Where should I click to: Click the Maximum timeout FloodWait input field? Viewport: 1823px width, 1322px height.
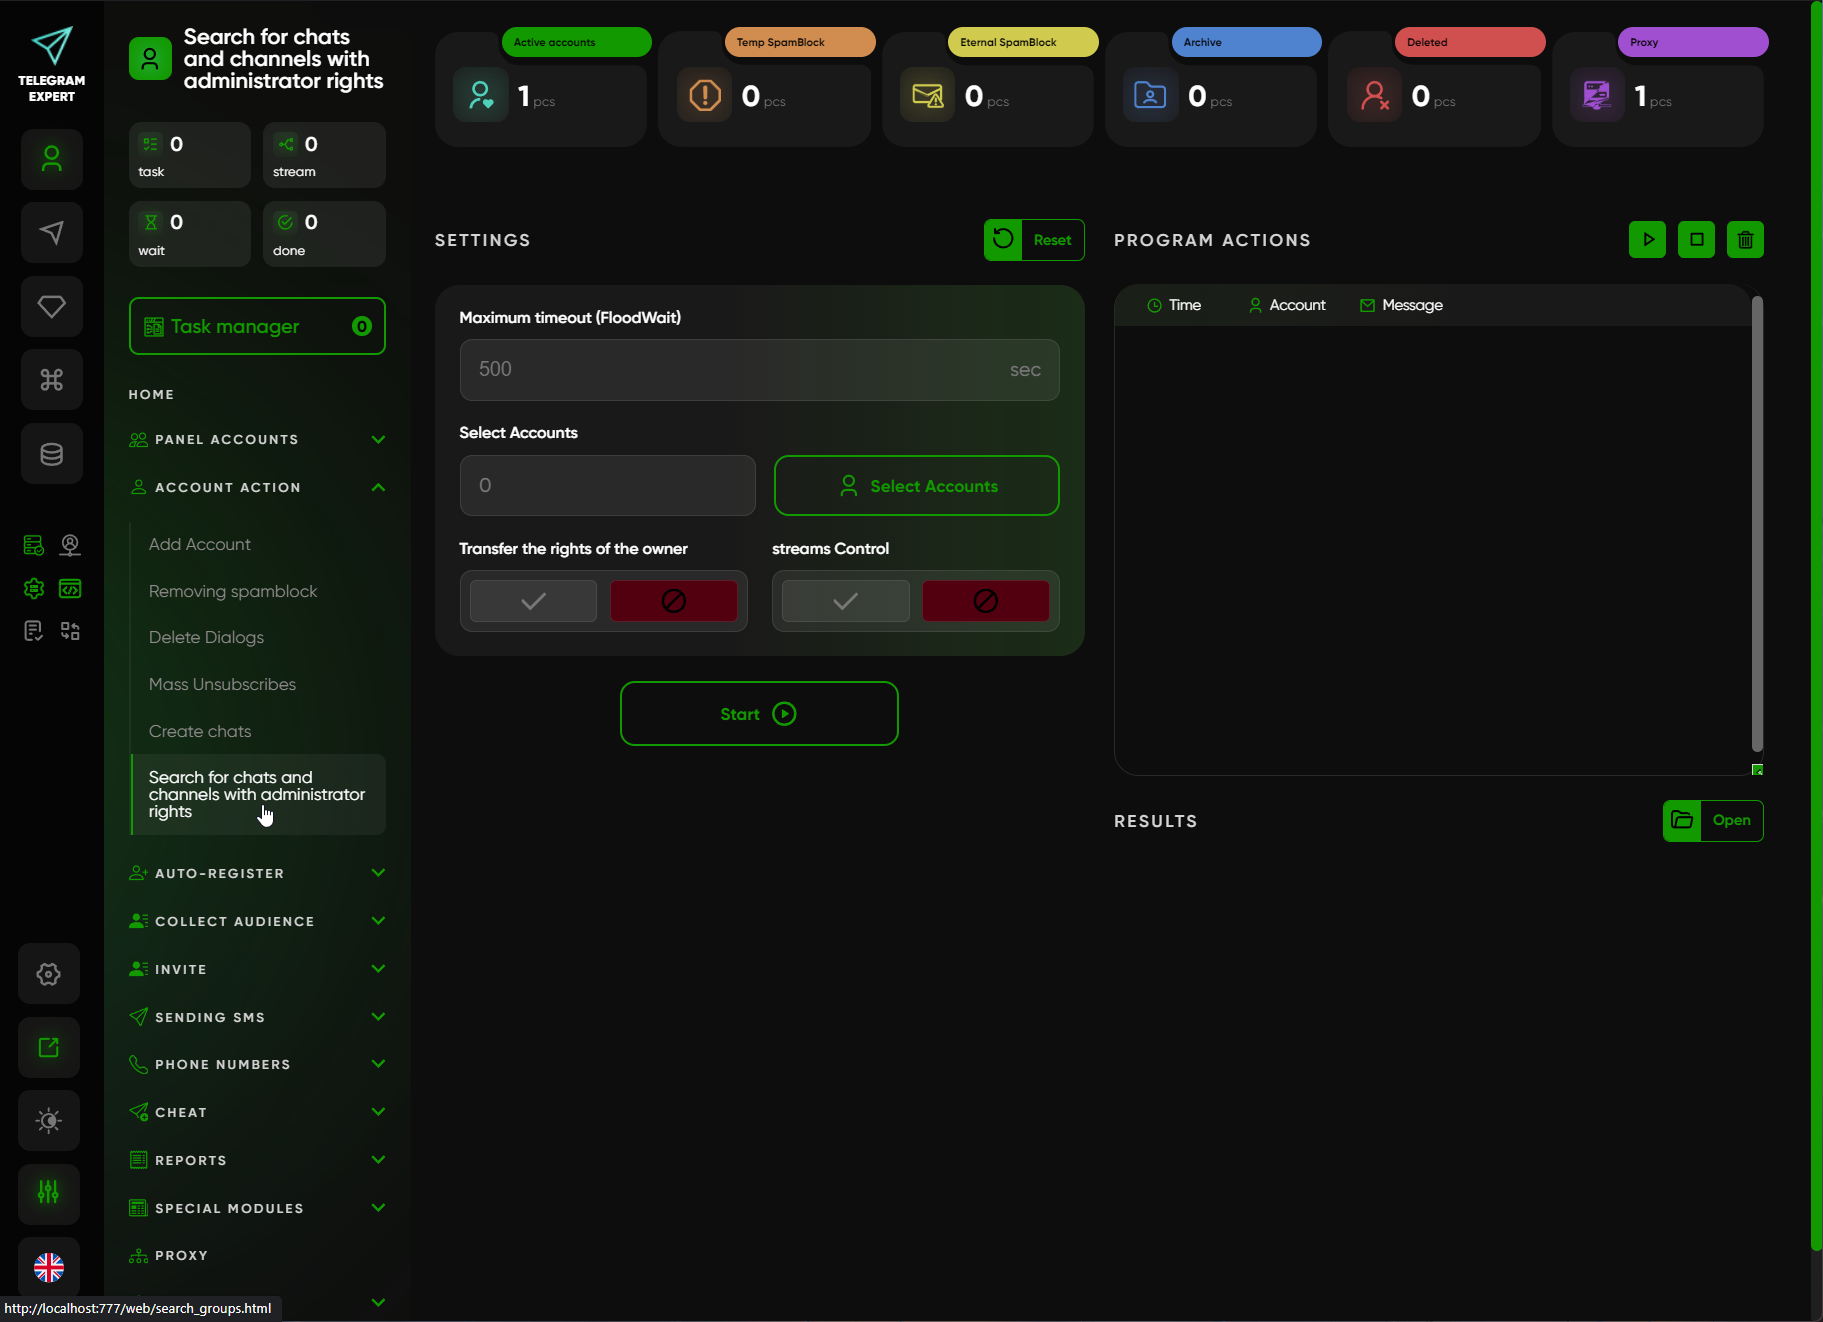pos(740,370)
